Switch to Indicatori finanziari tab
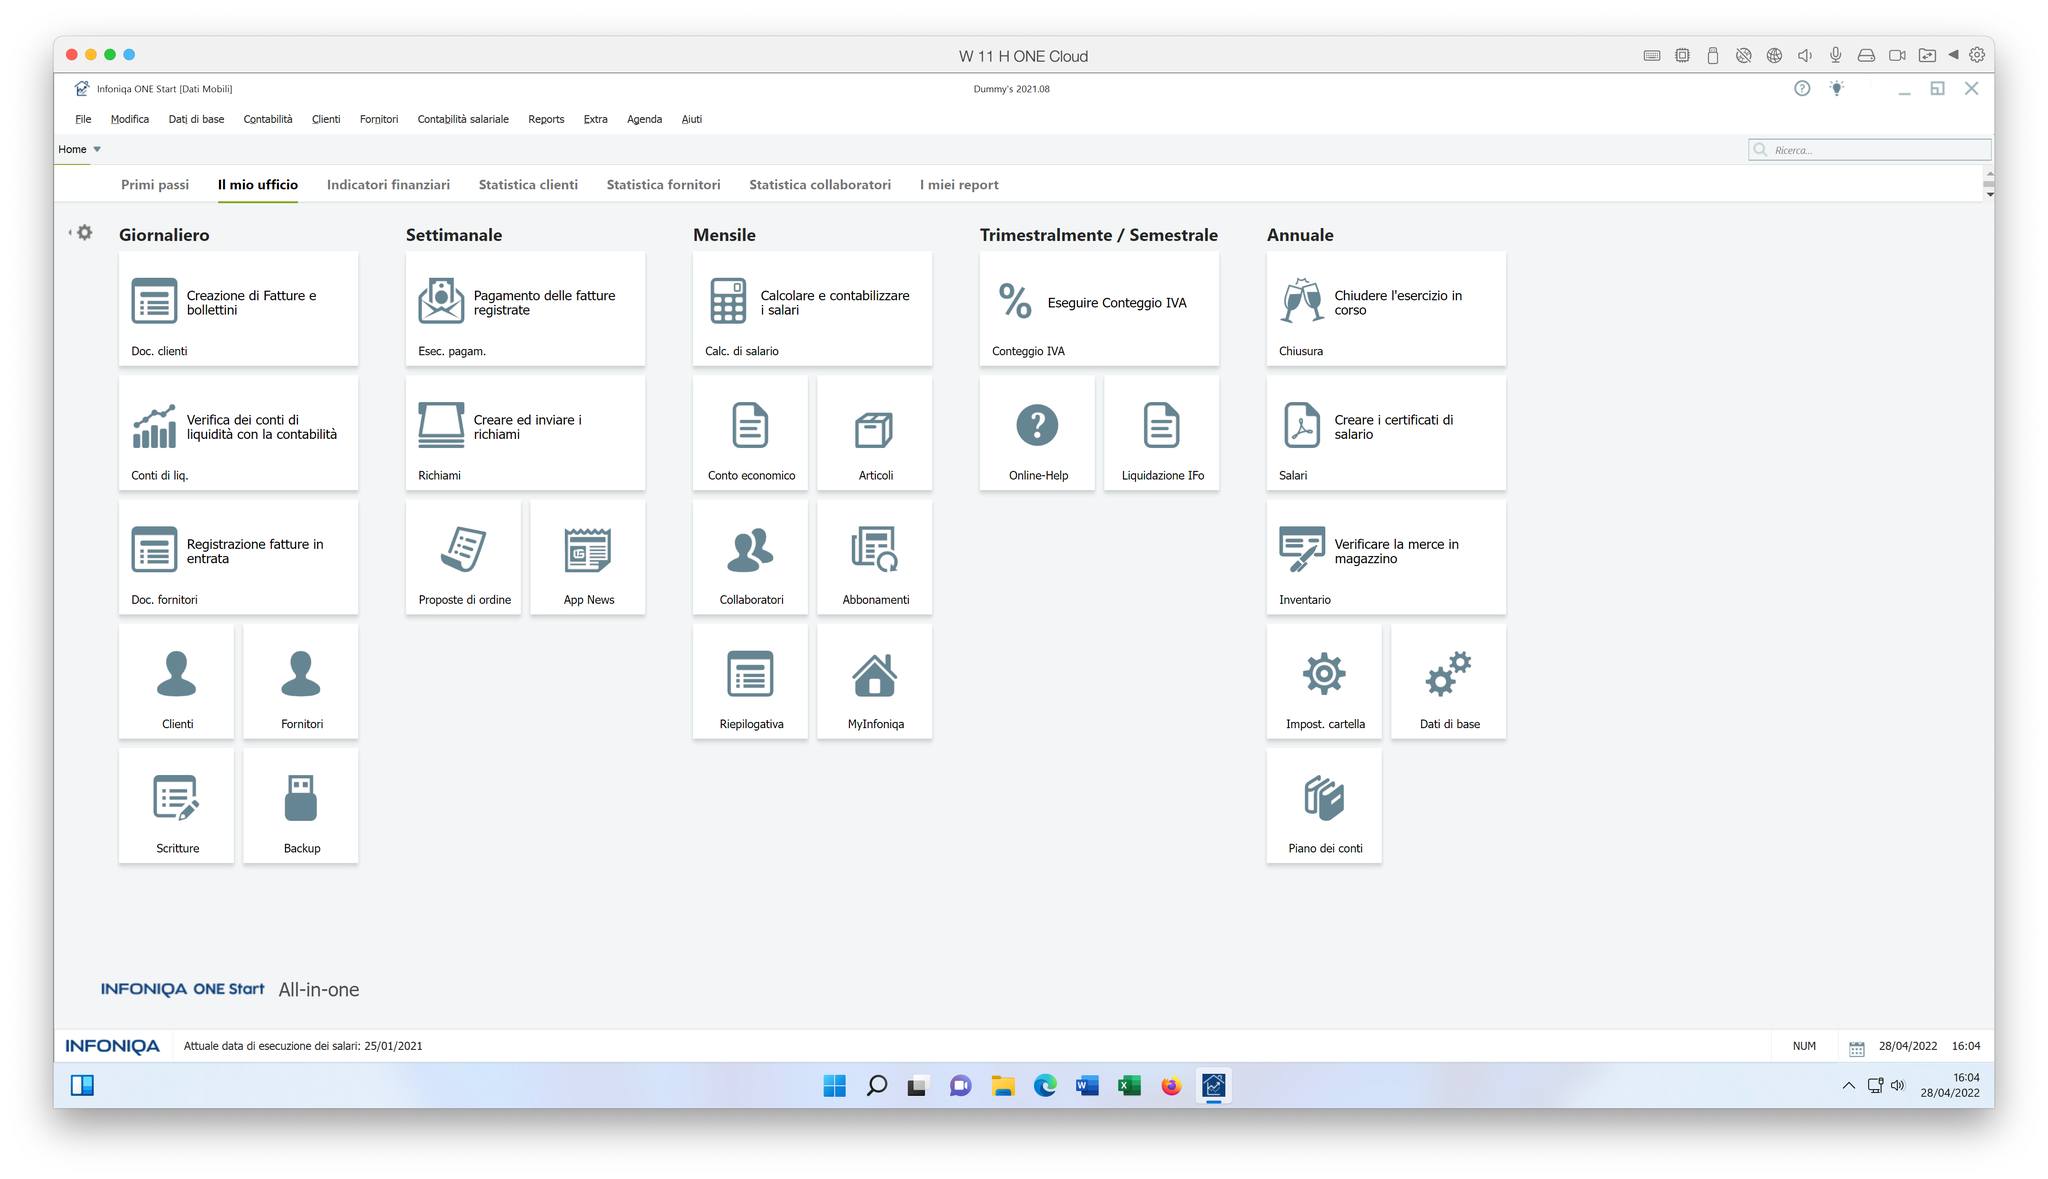The width and height of the screenshot is (2048, 1179). tap(388, 185)
